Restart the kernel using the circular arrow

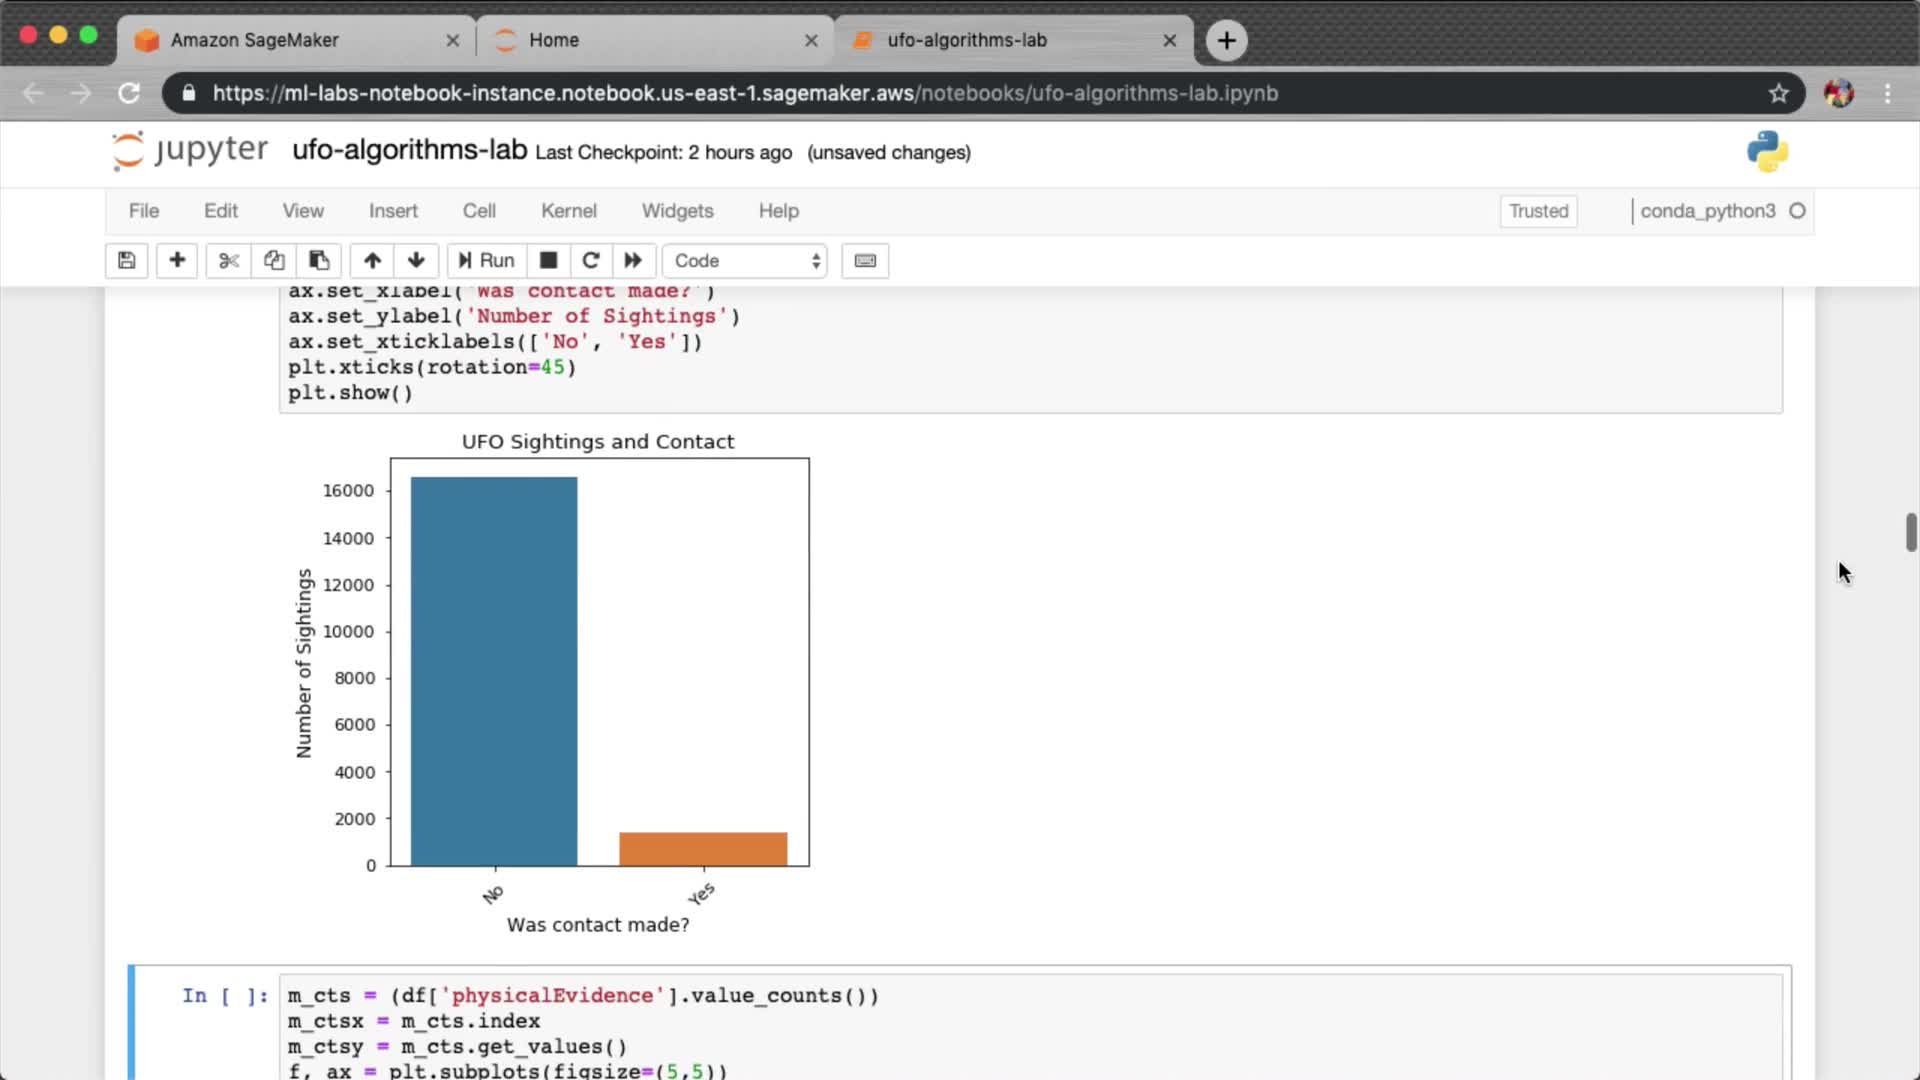(x=591, y=261)
